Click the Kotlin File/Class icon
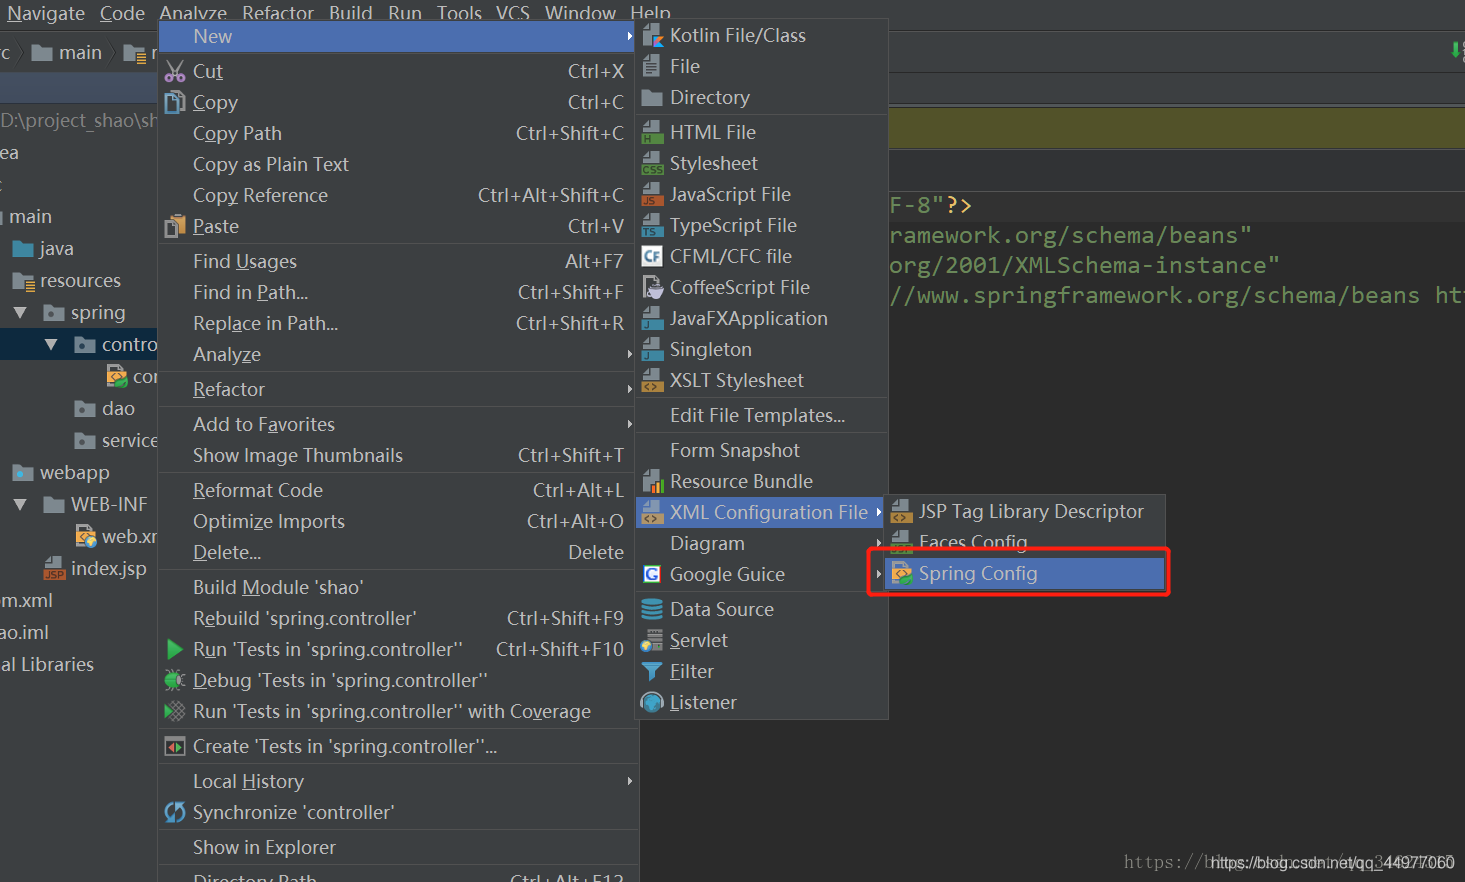1465x882 pixels. (652, 36)
